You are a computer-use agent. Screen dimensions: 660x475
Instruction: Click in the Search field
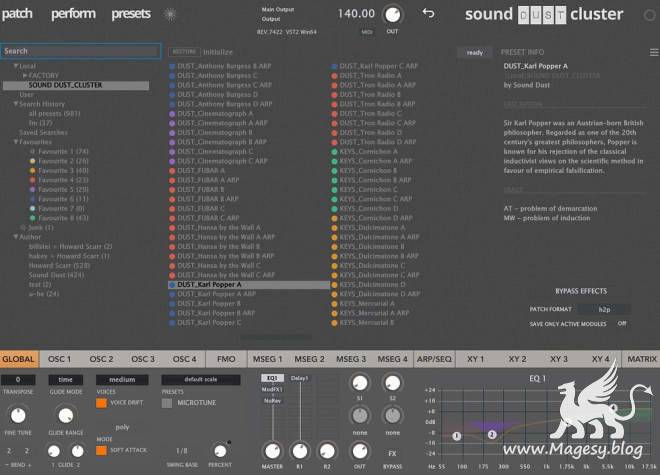[x=81, y=51]
